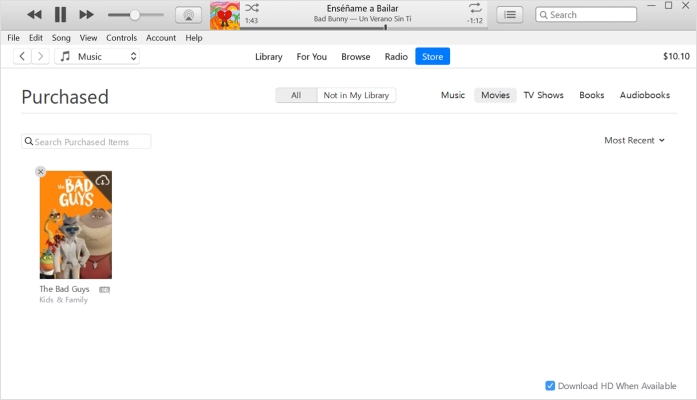Maximize the iTunes window
The image size is (697, 400).
pyautogui.click(x=668, y=6)
